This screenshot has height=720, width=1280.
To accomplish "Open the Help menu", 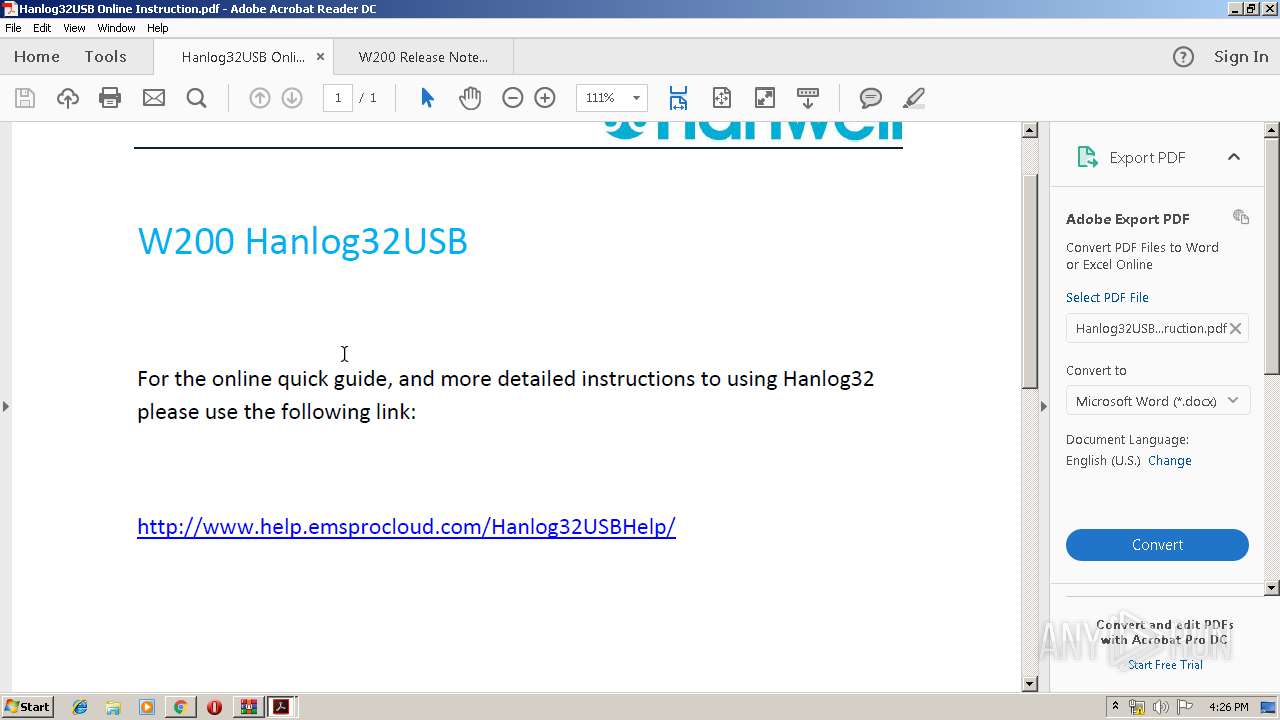I will (x=158, y=28).
